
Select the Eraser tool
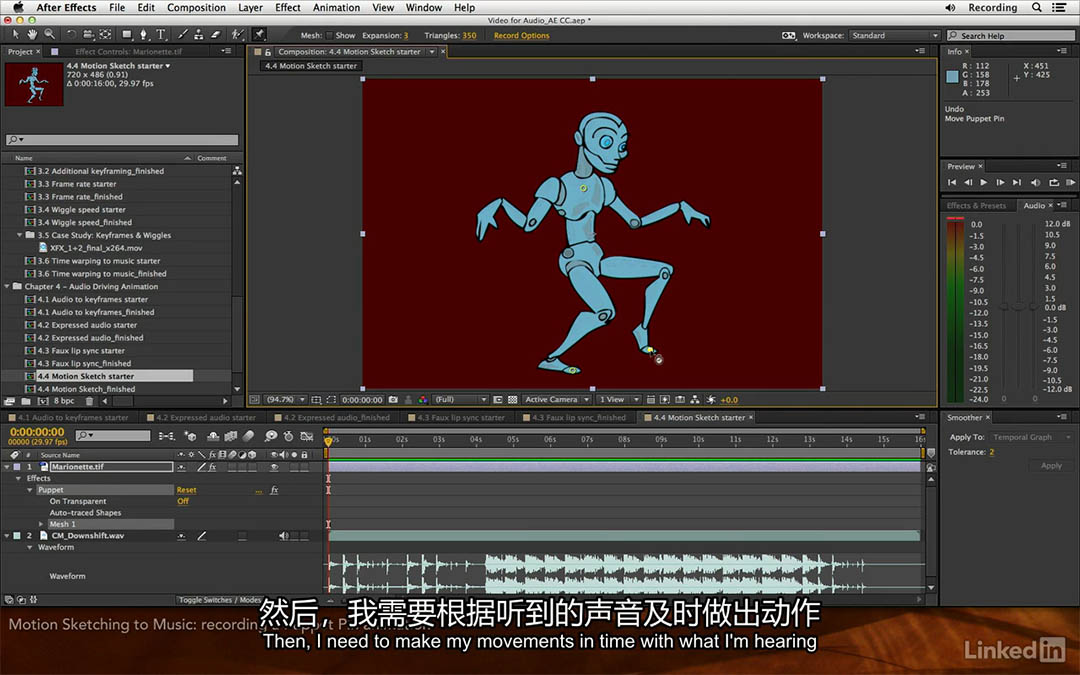click(216, 34)
